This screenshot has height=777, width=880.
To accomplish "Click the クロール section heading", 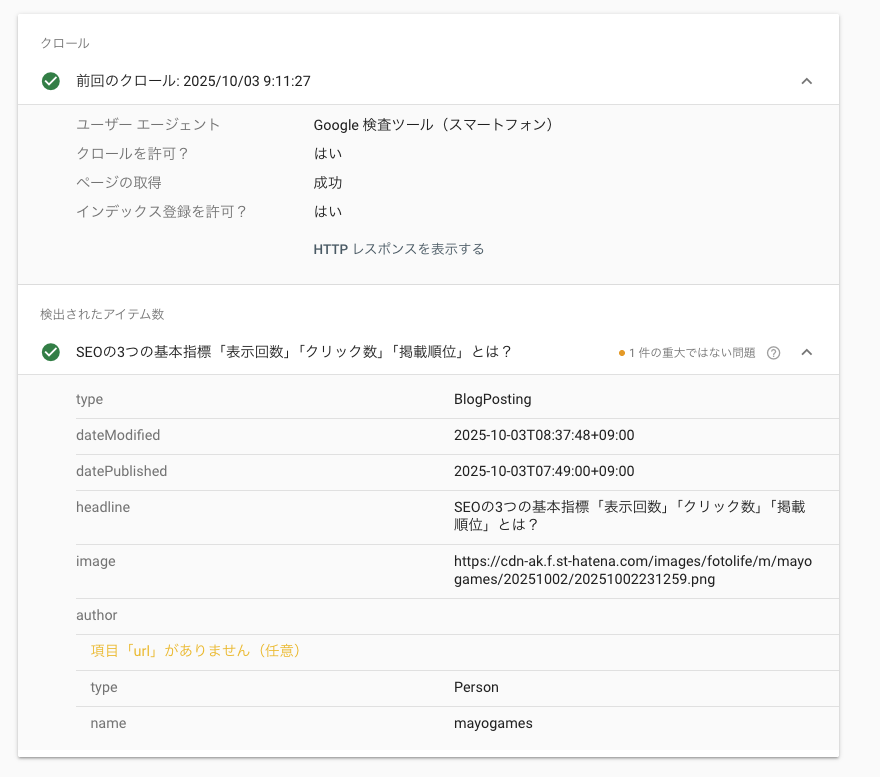I will 65,43.
